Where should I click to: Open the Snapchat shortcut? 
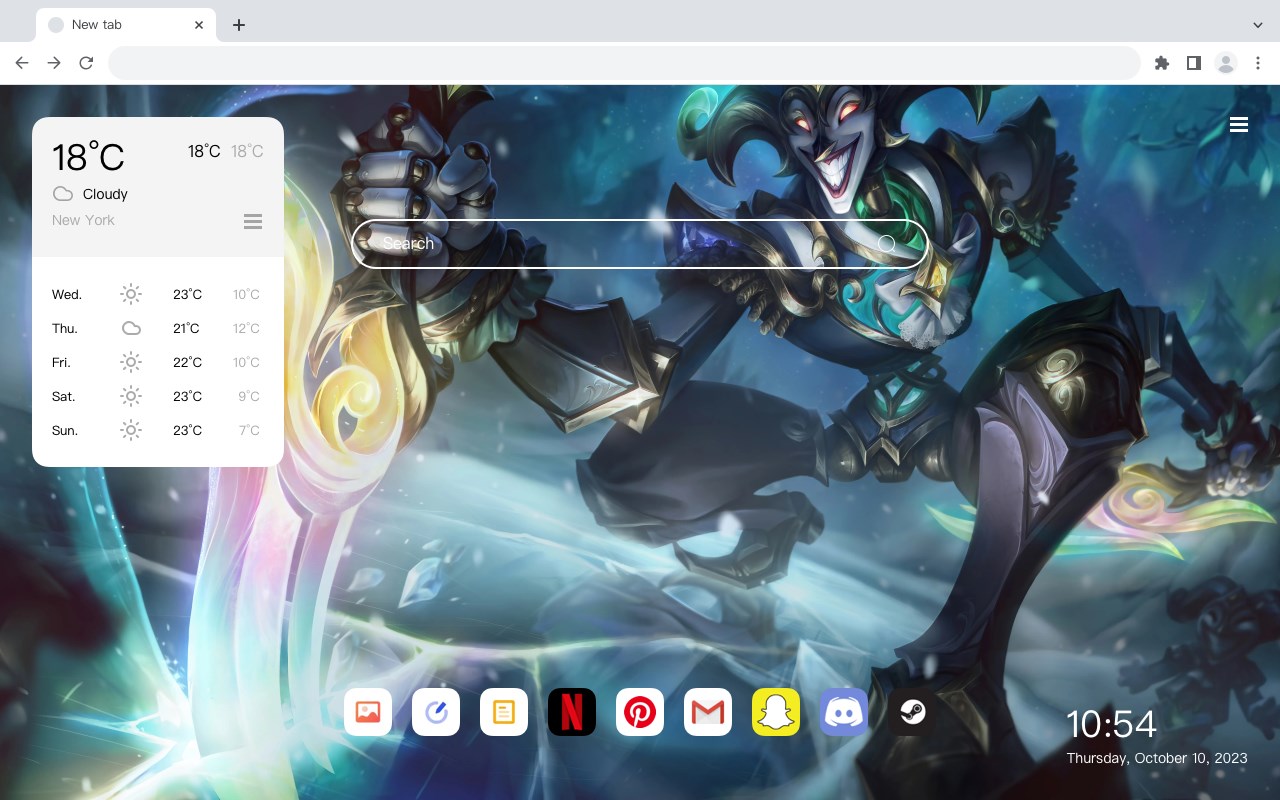[x=776, y=712]
